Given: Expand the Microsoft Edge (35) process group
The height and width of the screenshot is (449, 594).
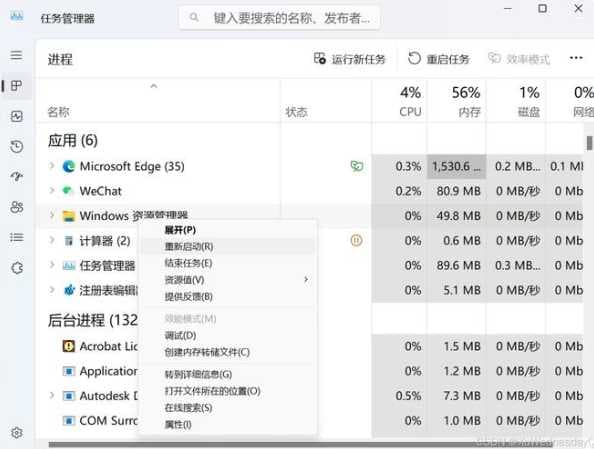Looking at the screenshot, I should click(x=52, y=166).
